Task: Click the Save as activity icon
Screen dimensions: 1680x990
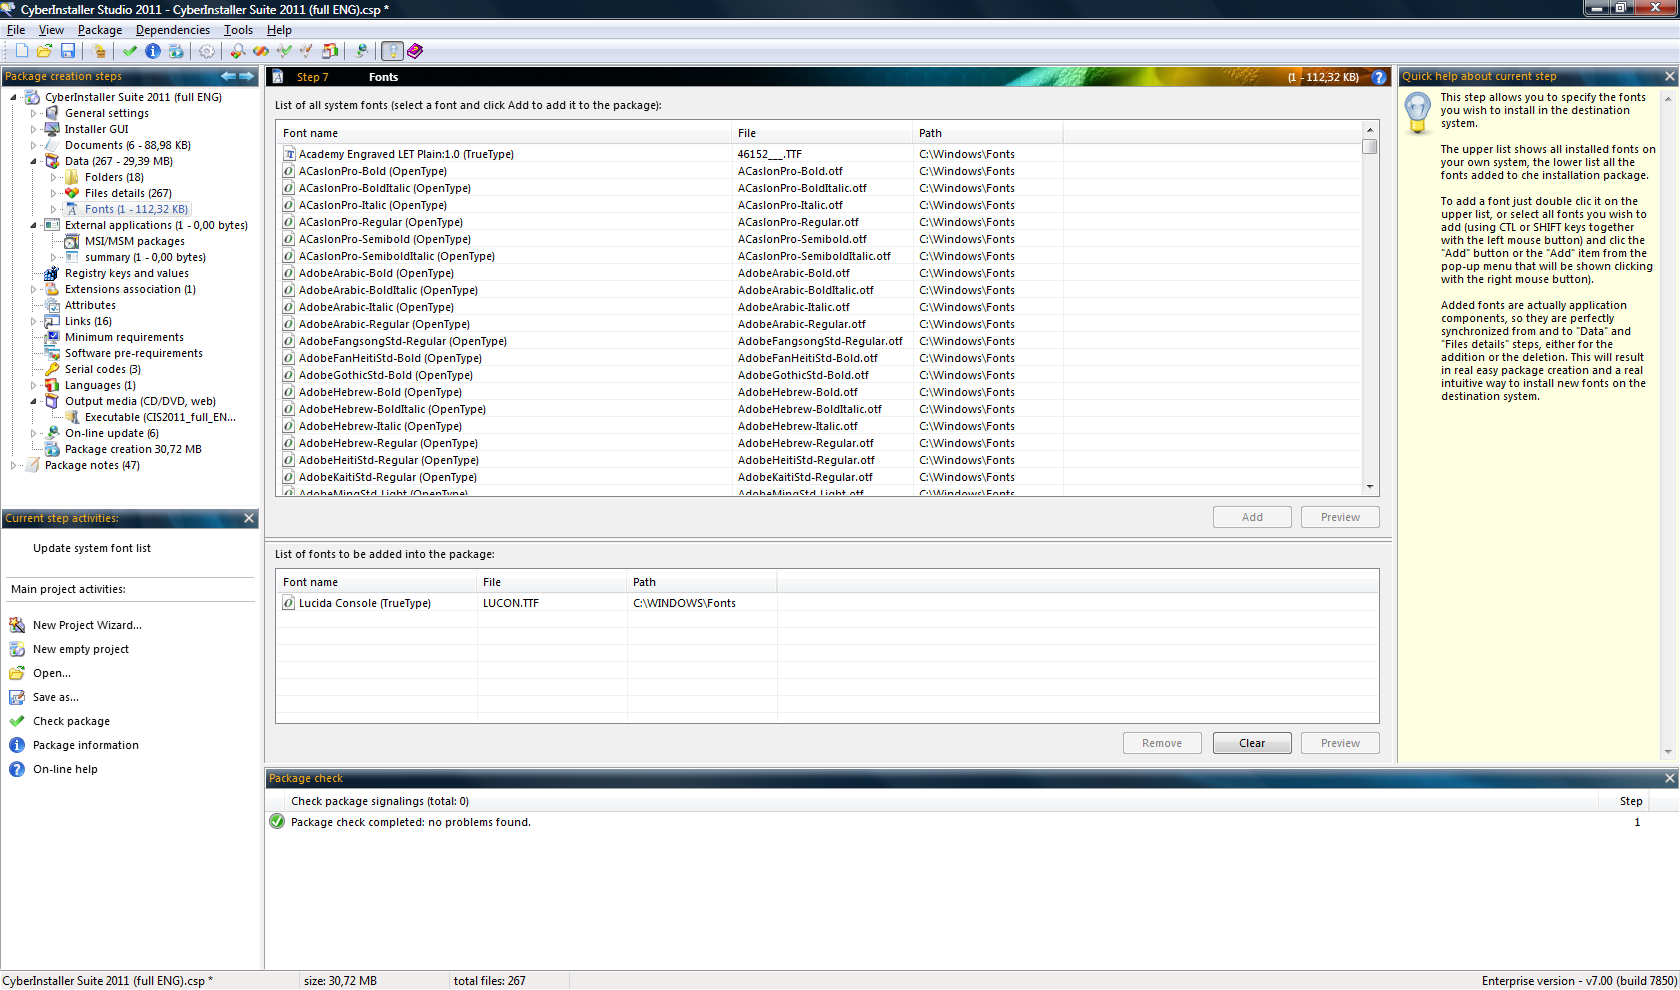Action: point(17,697)
